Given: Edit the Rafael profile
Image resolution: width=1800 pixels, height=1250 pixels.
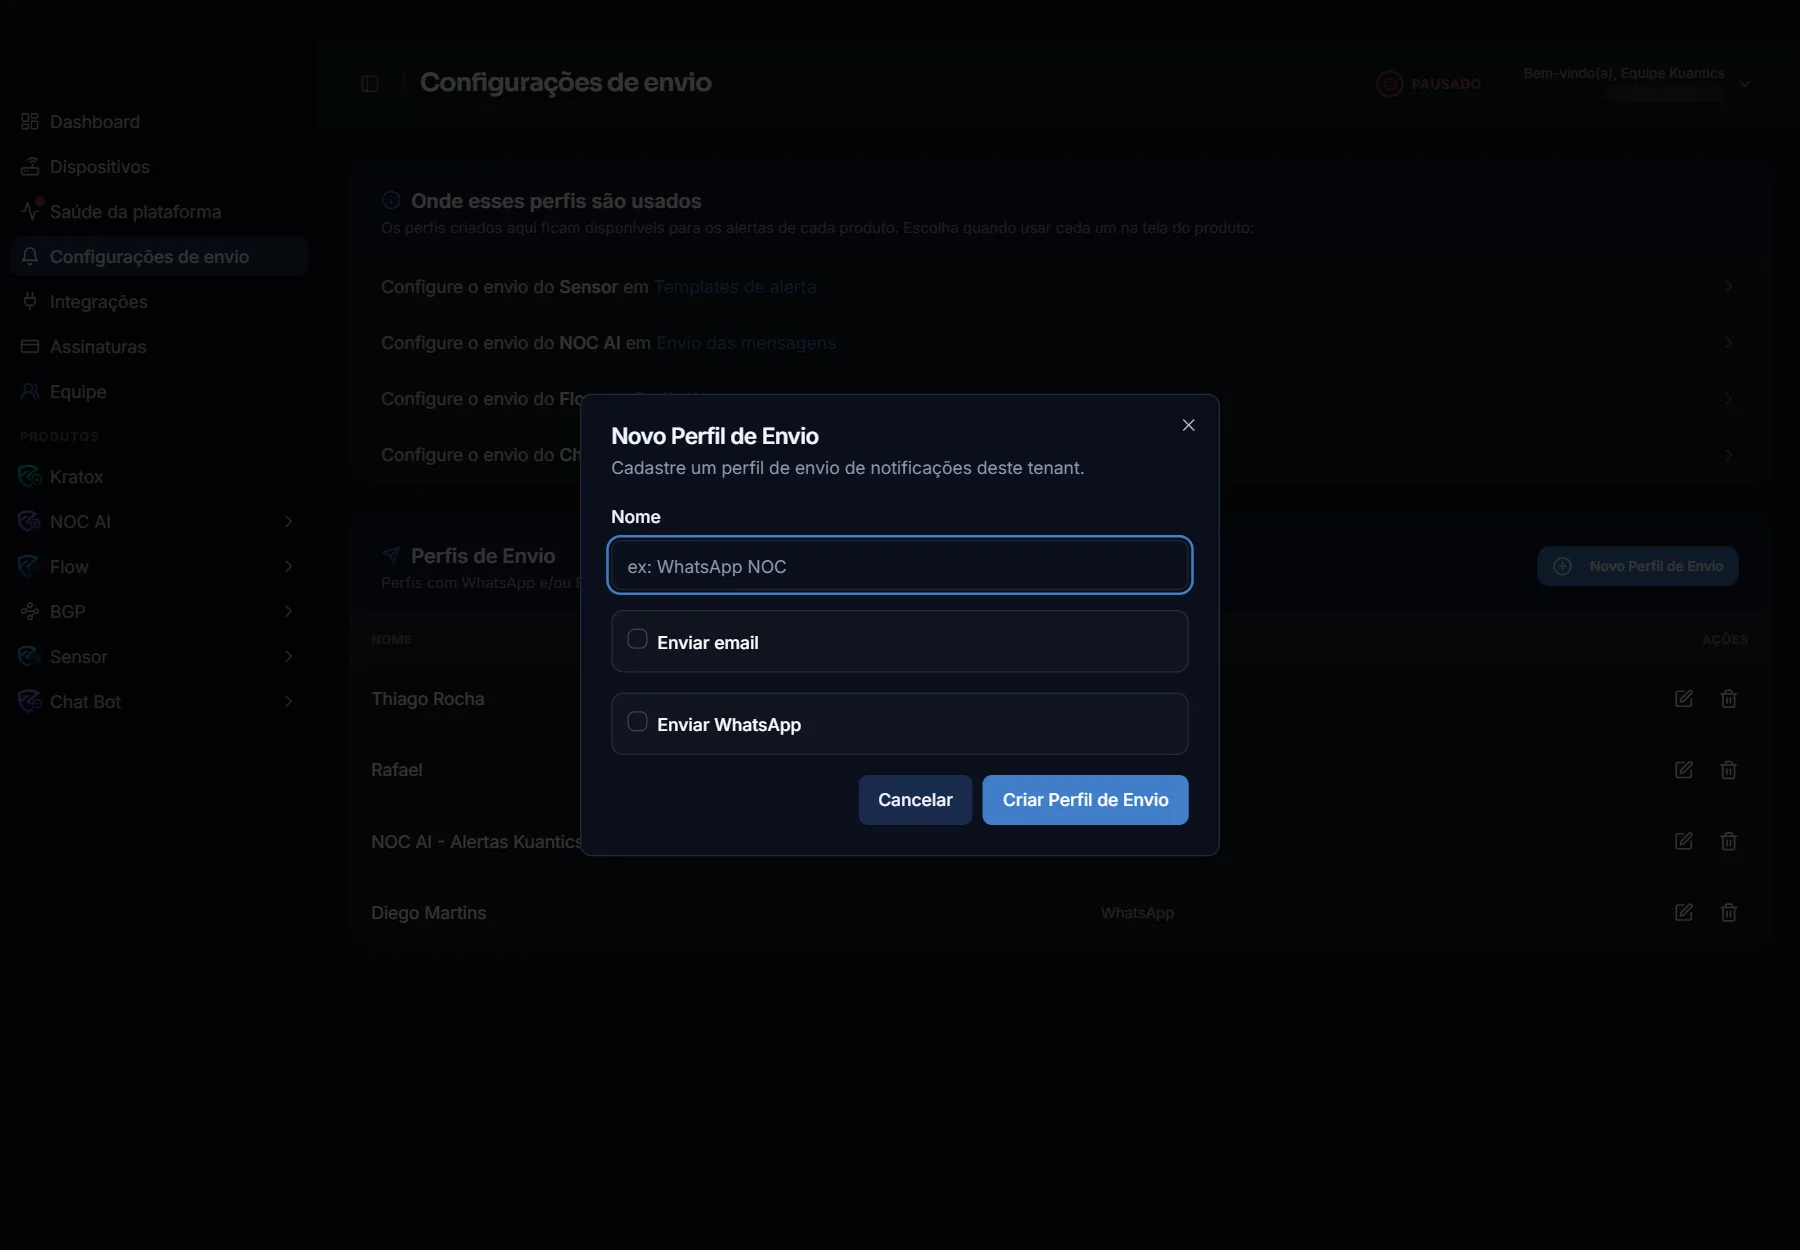Looking at the screenshot, I should click(x=1684, y=770).
